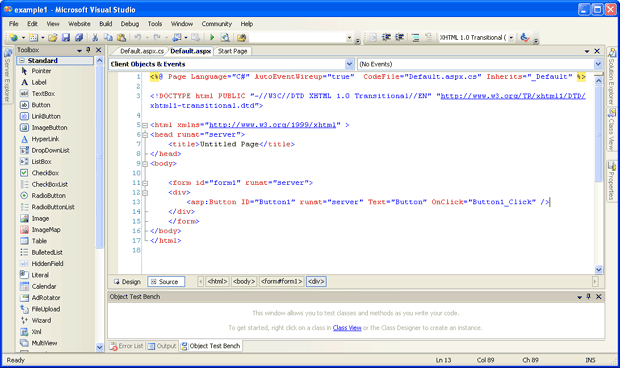The image size is (620, 368).
Task: Click the increase indent toolbar icon
Action: [x=399, y=38]
